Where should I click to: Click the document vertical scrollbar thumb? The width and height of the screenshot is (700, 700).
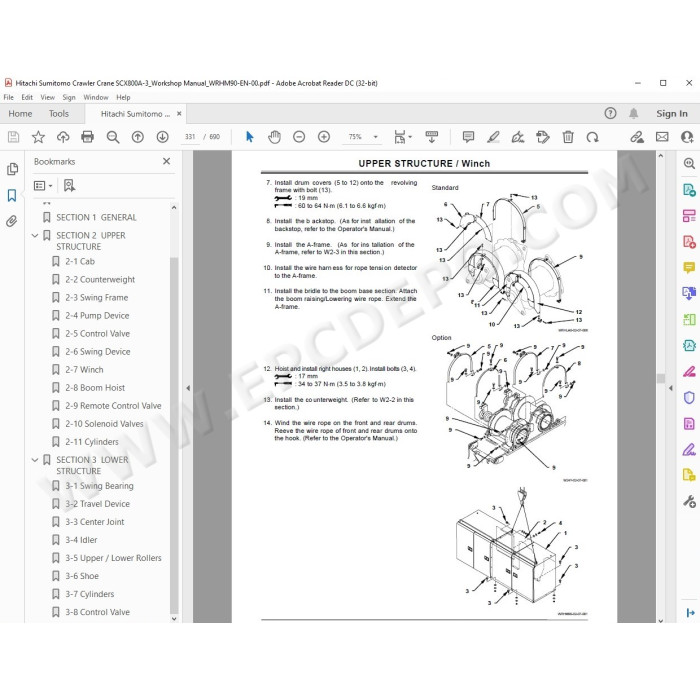[661, 378]
